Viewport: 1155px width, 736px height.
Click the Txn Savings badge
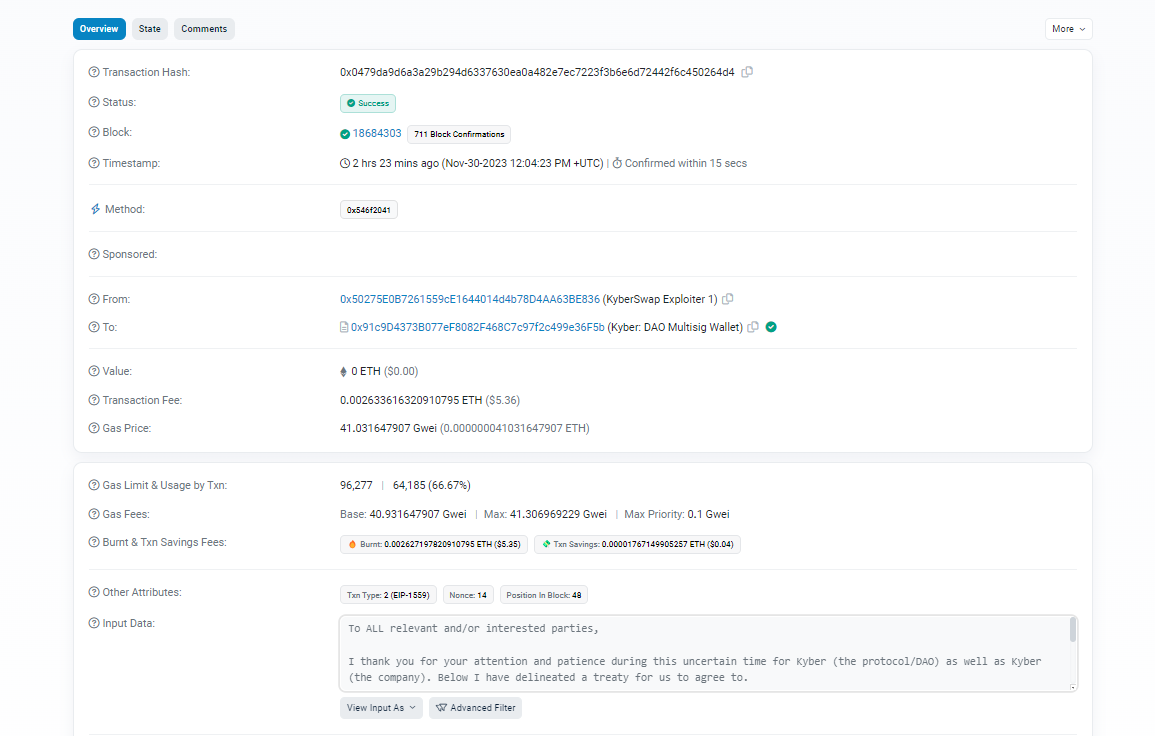click(x=637, y=544)
